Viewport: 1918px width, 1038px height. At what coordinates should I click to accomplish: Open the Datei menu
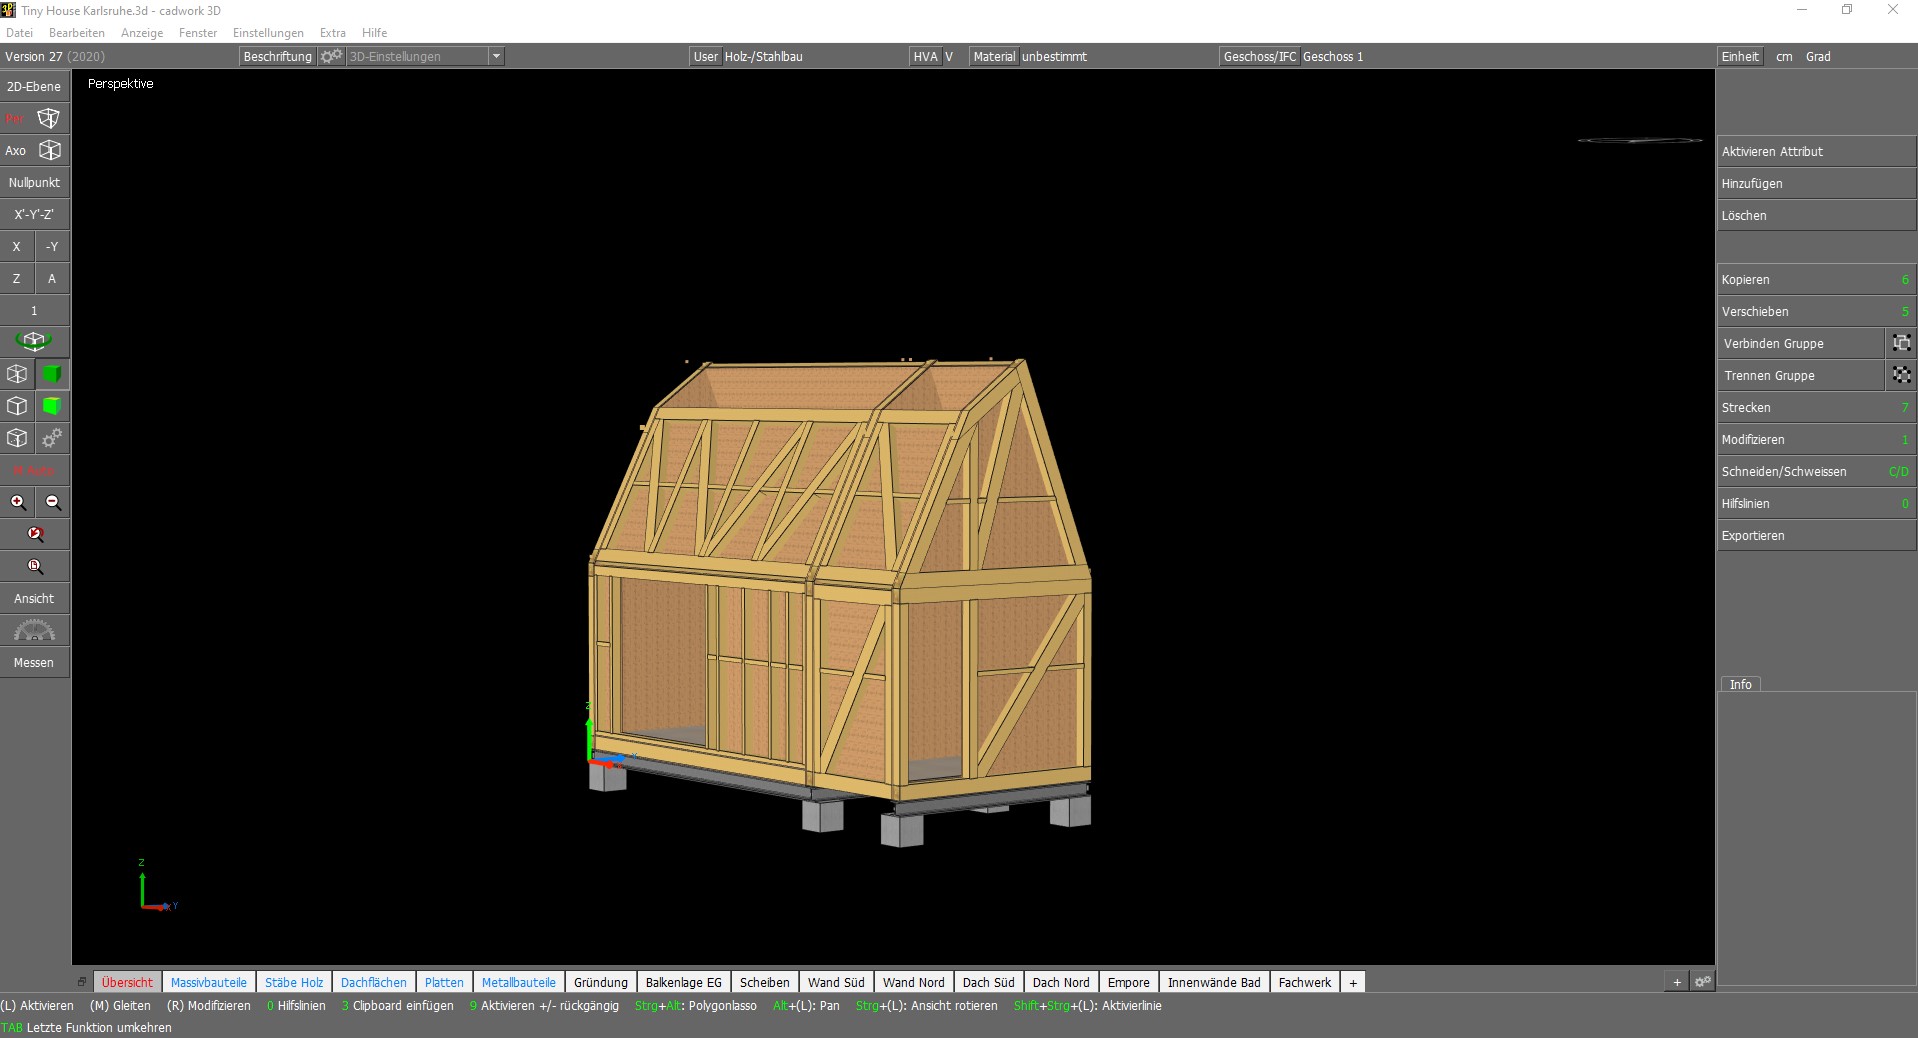pos(19,33)
